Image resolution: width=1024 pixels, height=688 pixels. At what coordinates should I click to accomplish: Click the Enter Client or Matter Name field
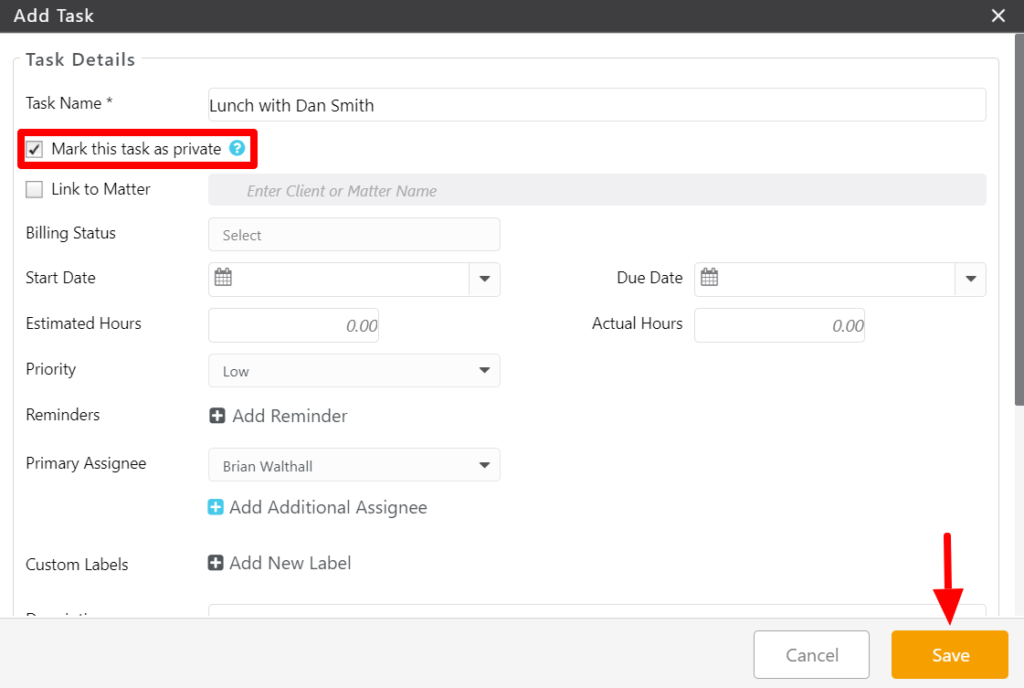[596, 190]
